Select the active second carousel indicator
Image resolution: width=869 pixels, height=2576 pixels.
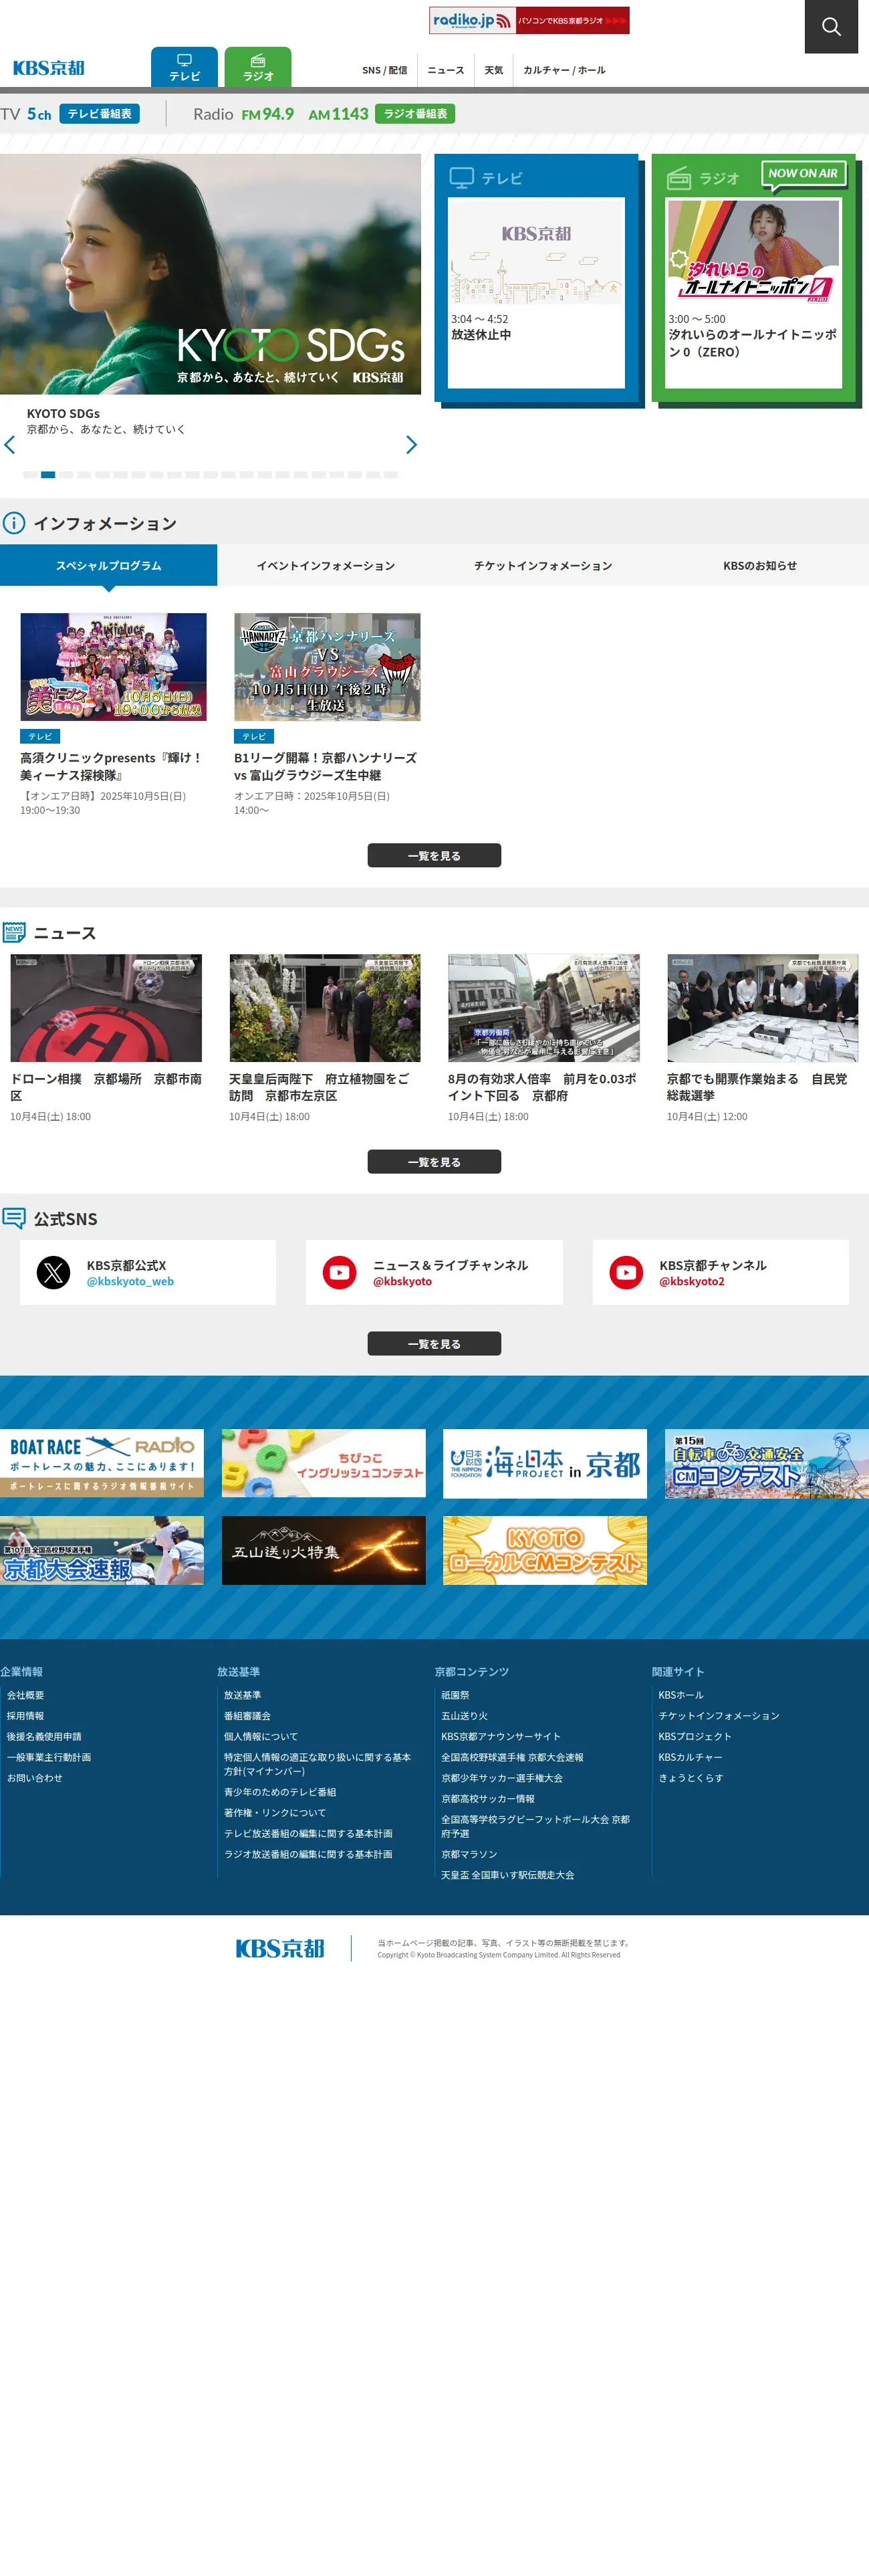tap(48, 475)
